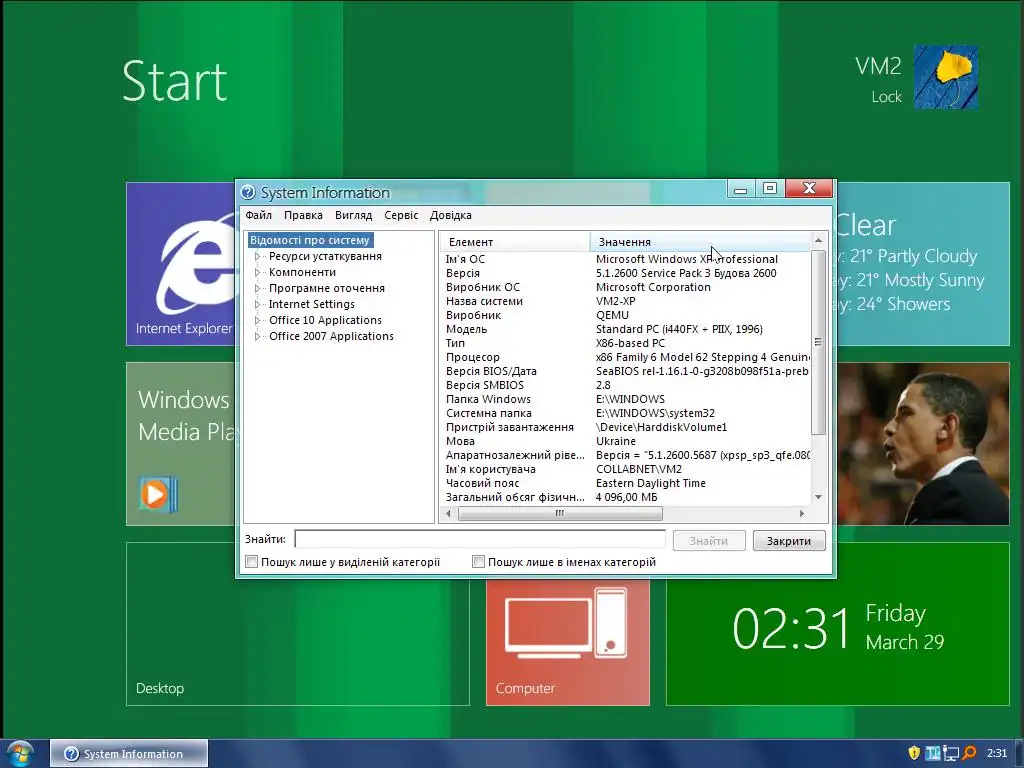
Task: Click the System Information title bar icon
Action: point(248,192)
